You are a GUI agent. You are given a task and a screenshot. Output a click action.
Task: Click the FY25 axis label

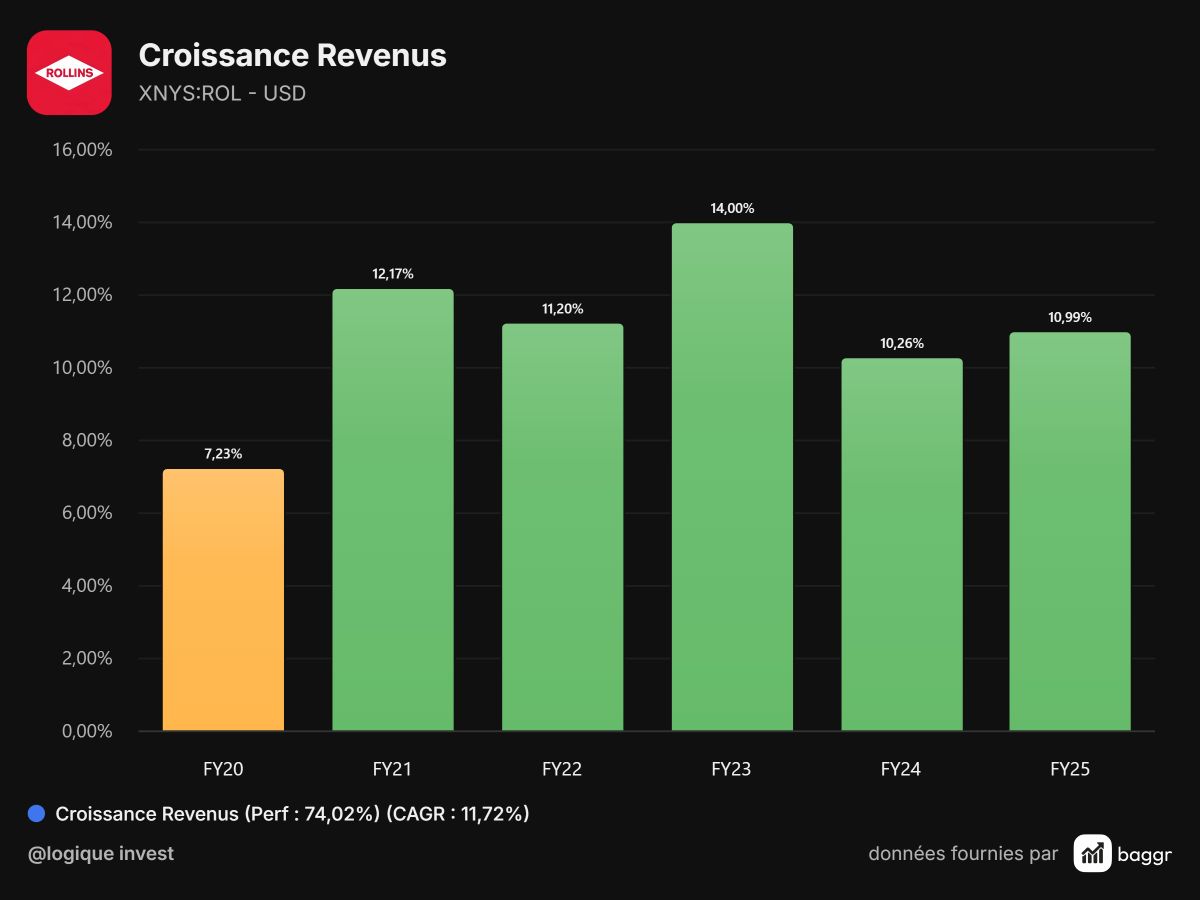1070,769
